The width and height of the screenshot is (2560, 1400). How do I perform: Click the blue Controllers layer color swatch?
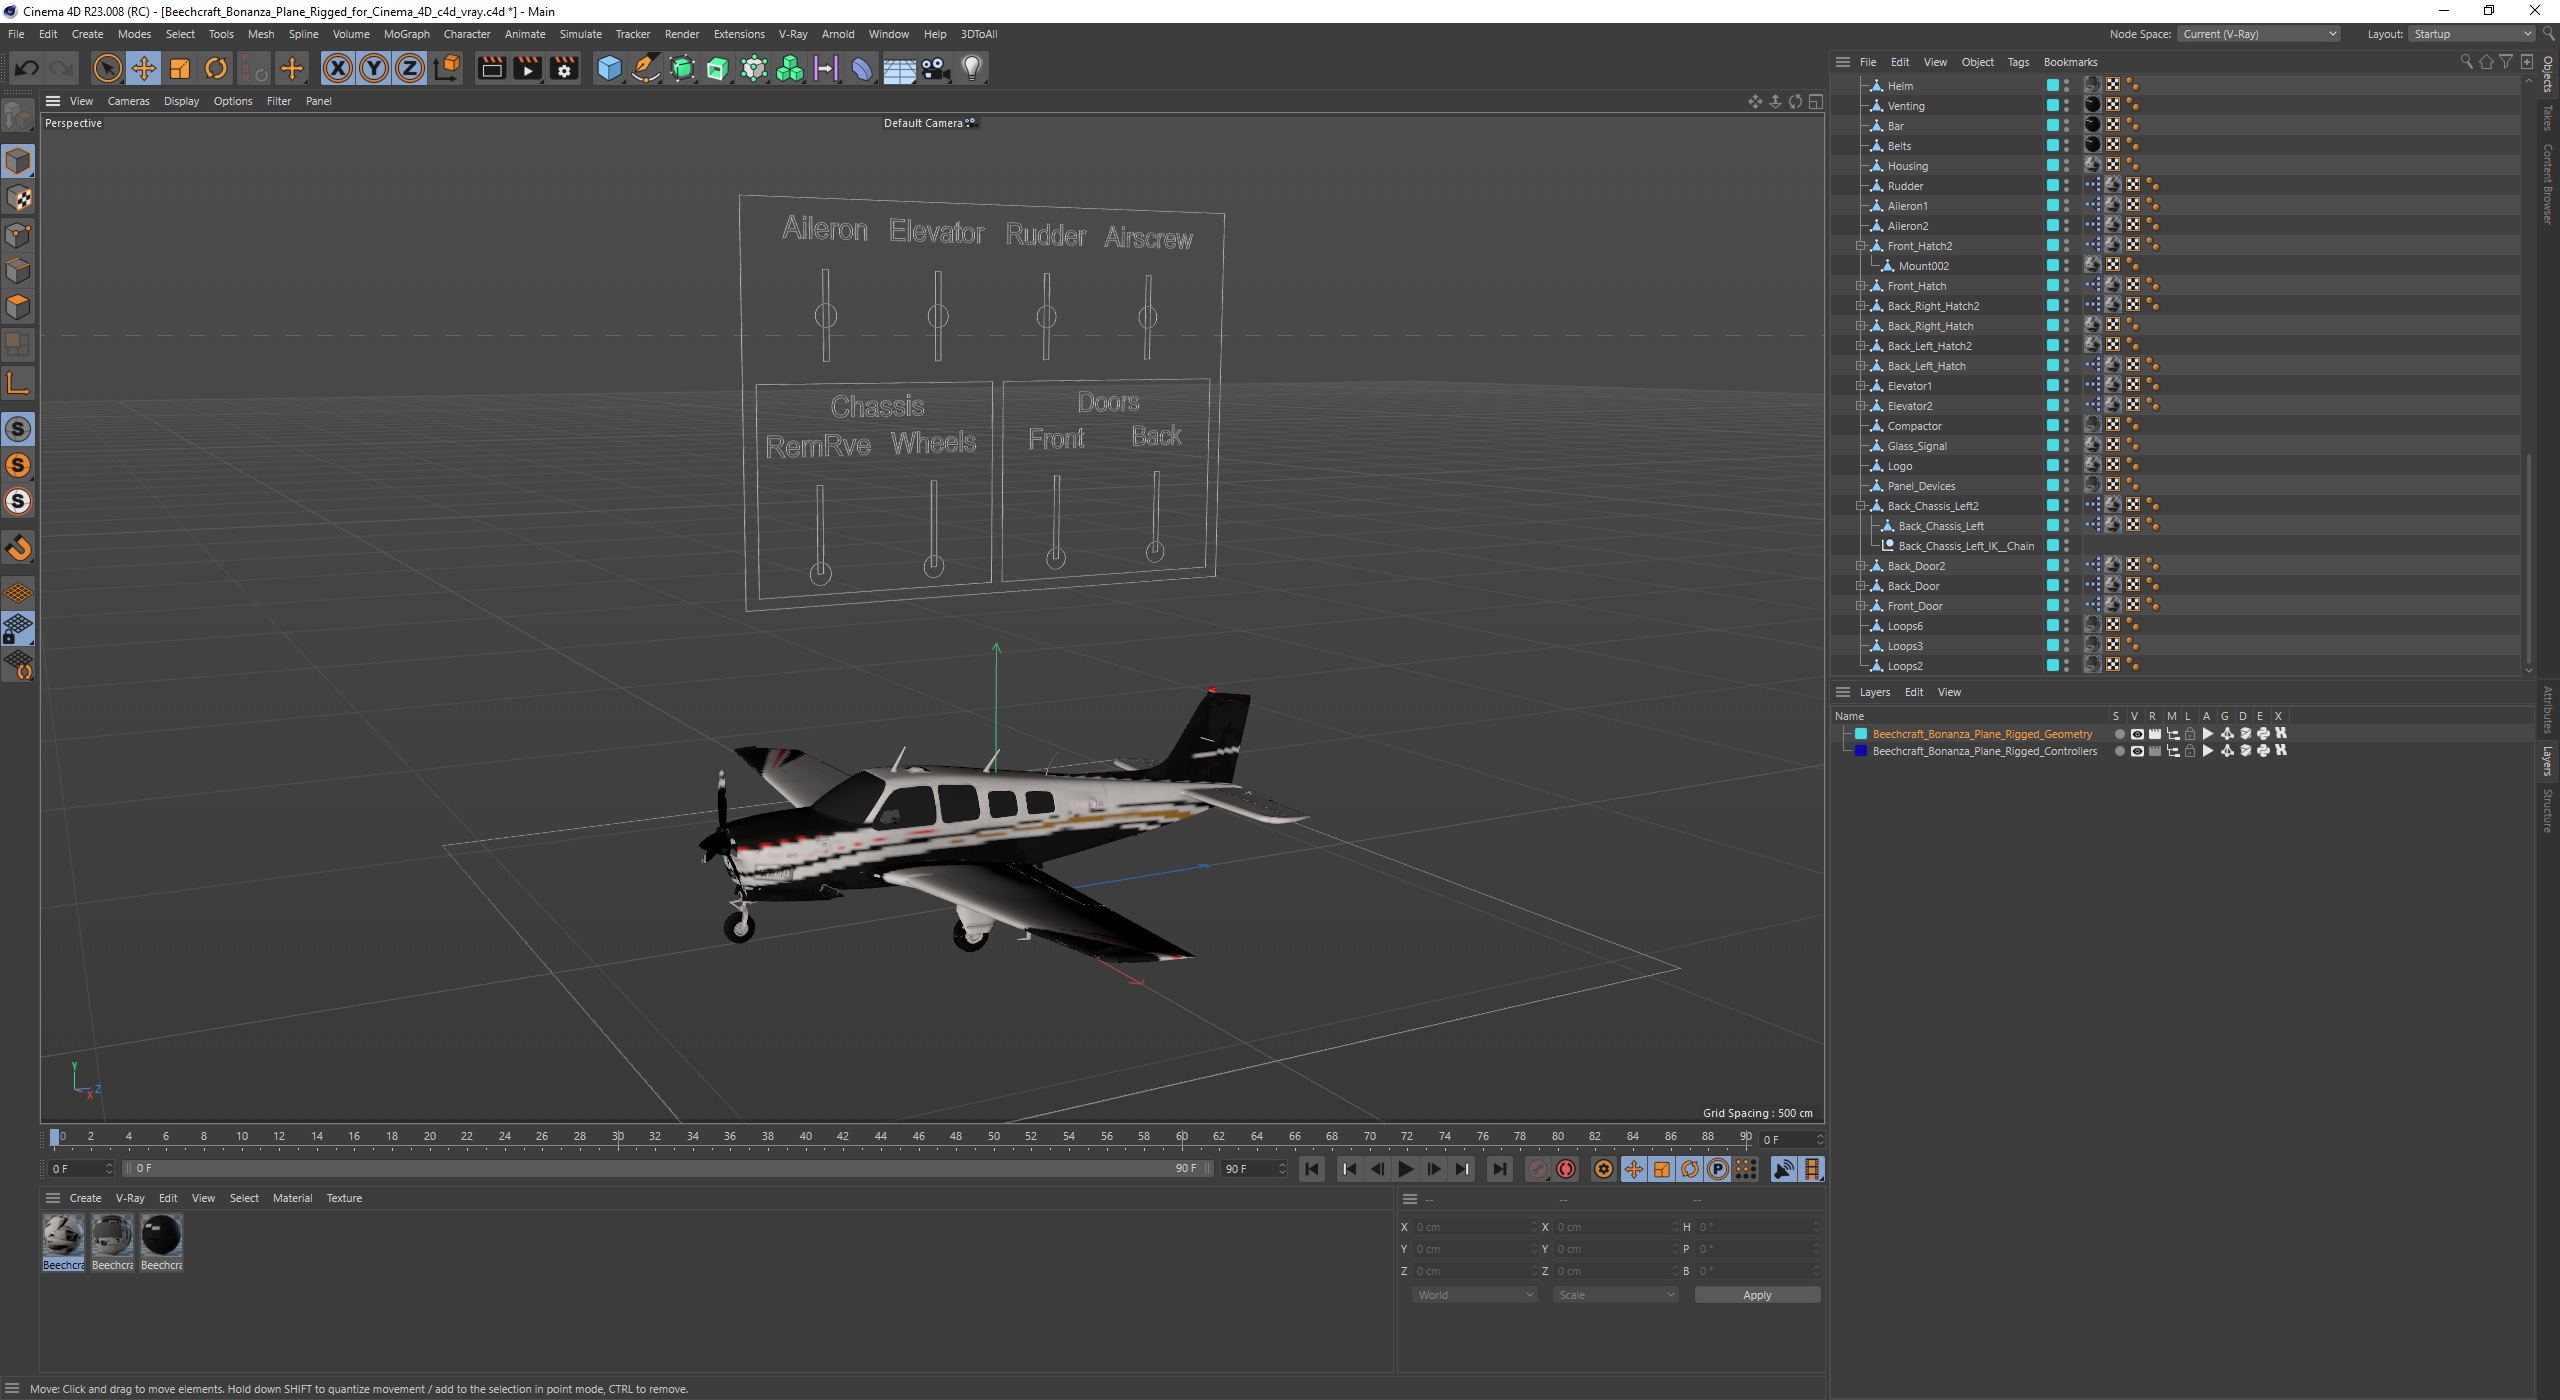coord(1861,751)
